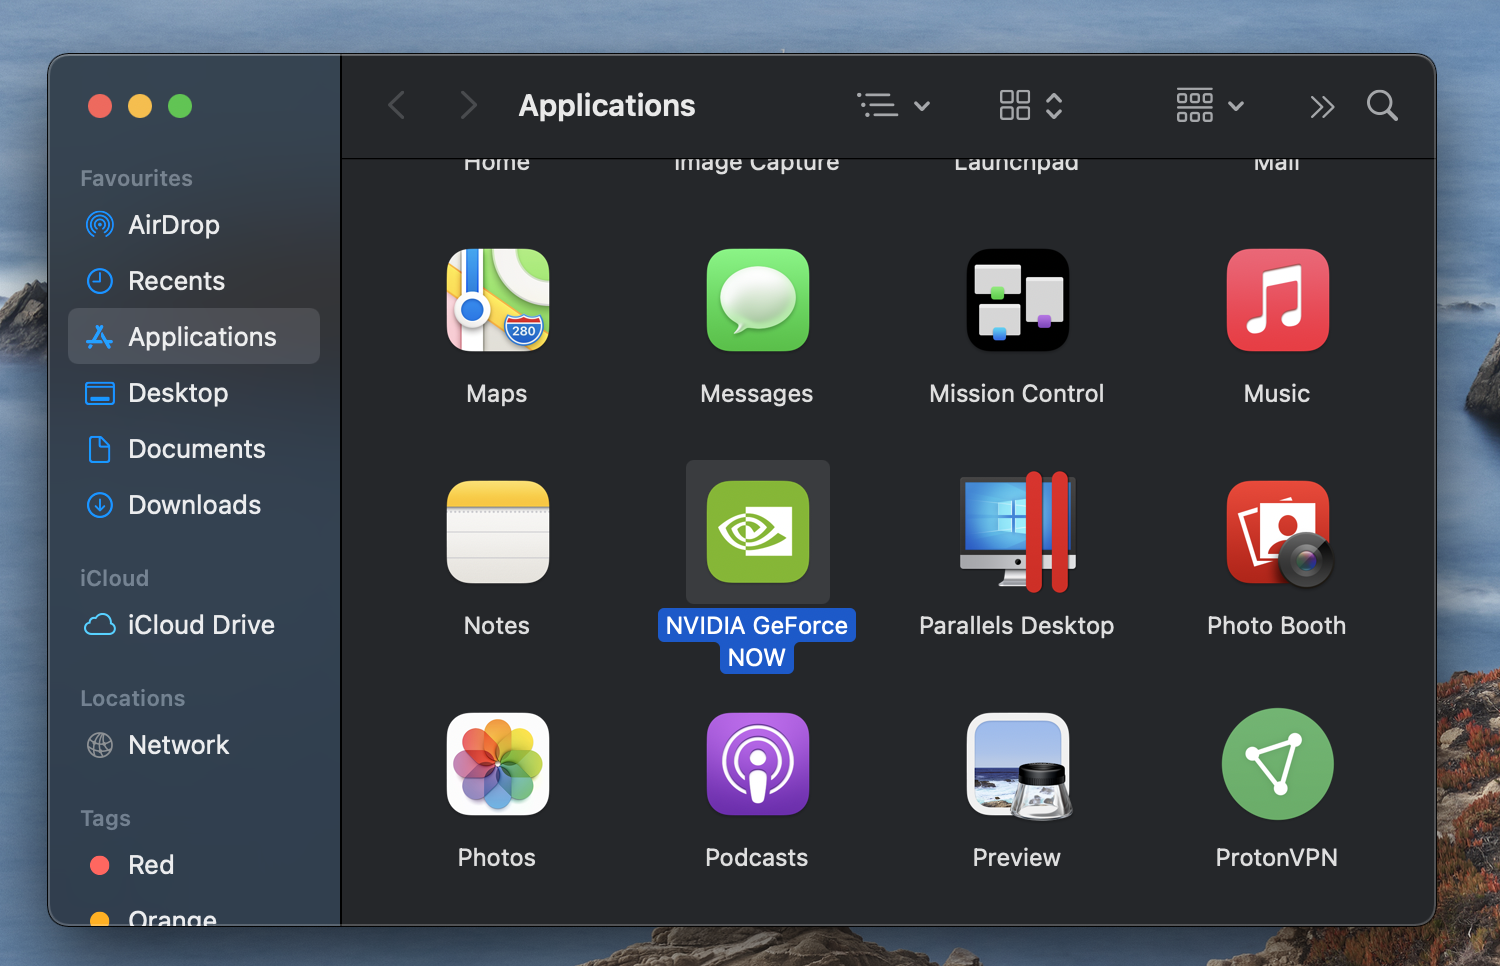Go forward with the right chevron
The width and height of the screenshot is (1500, 966).
click(468, 105)
